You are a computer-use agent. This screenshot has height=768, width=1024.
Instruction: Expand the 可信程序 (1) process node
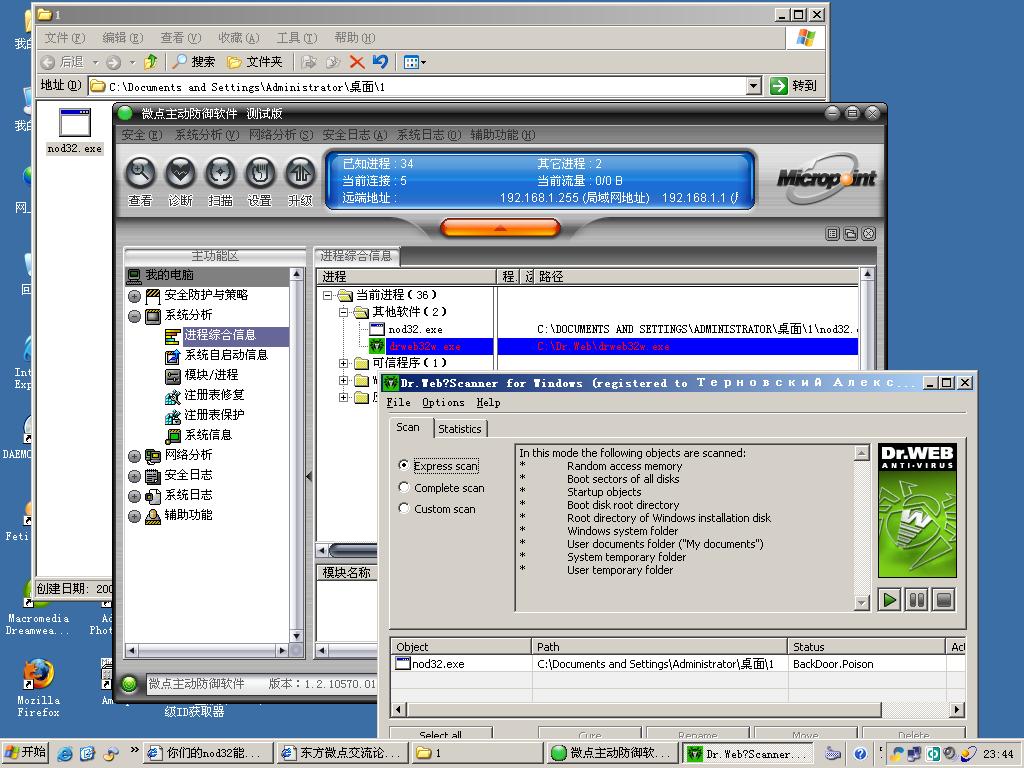click(x=344, y=363)
